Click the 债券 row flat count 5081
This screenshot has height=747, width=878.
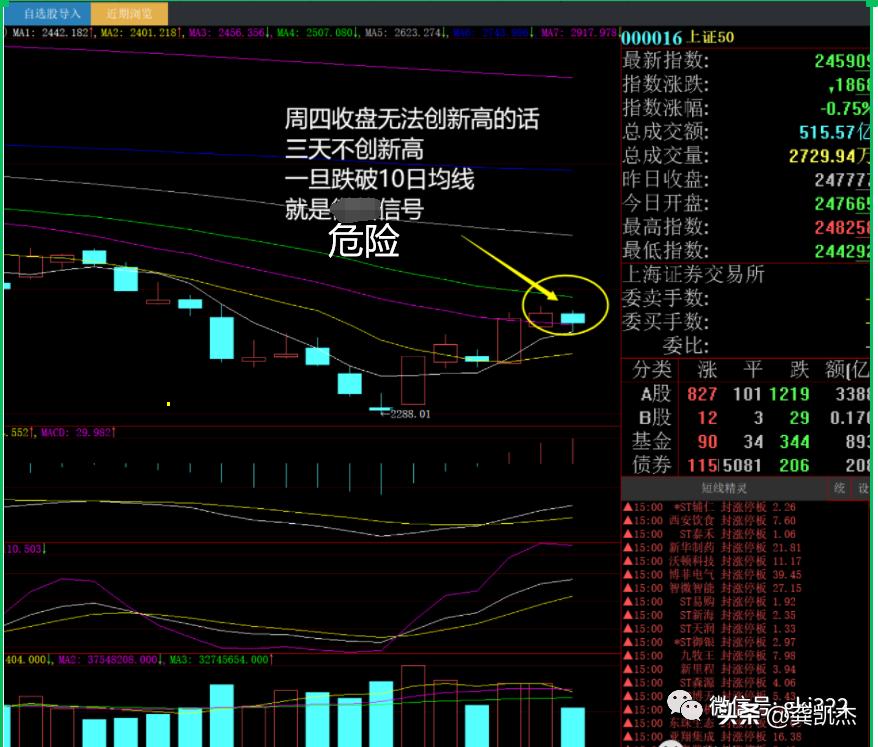click(741, 465)
